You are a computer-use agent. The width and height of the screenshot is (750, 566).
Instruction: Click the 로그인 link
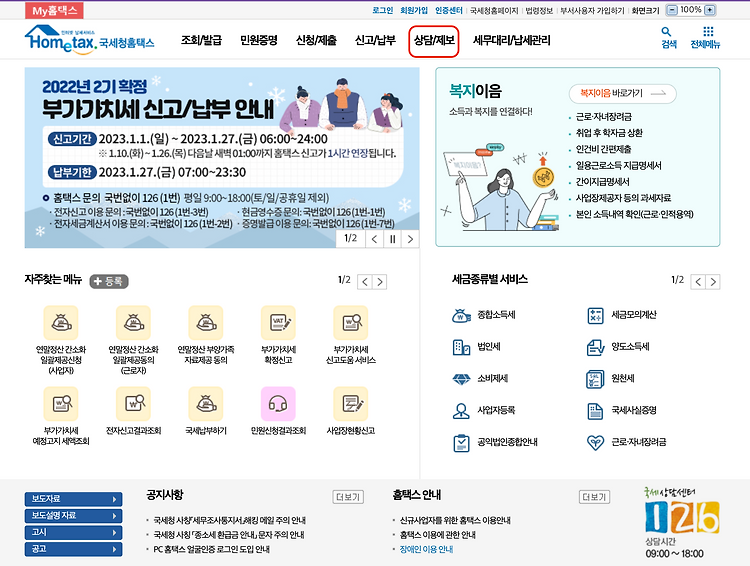pyautogui.click(x=383, y=10)
